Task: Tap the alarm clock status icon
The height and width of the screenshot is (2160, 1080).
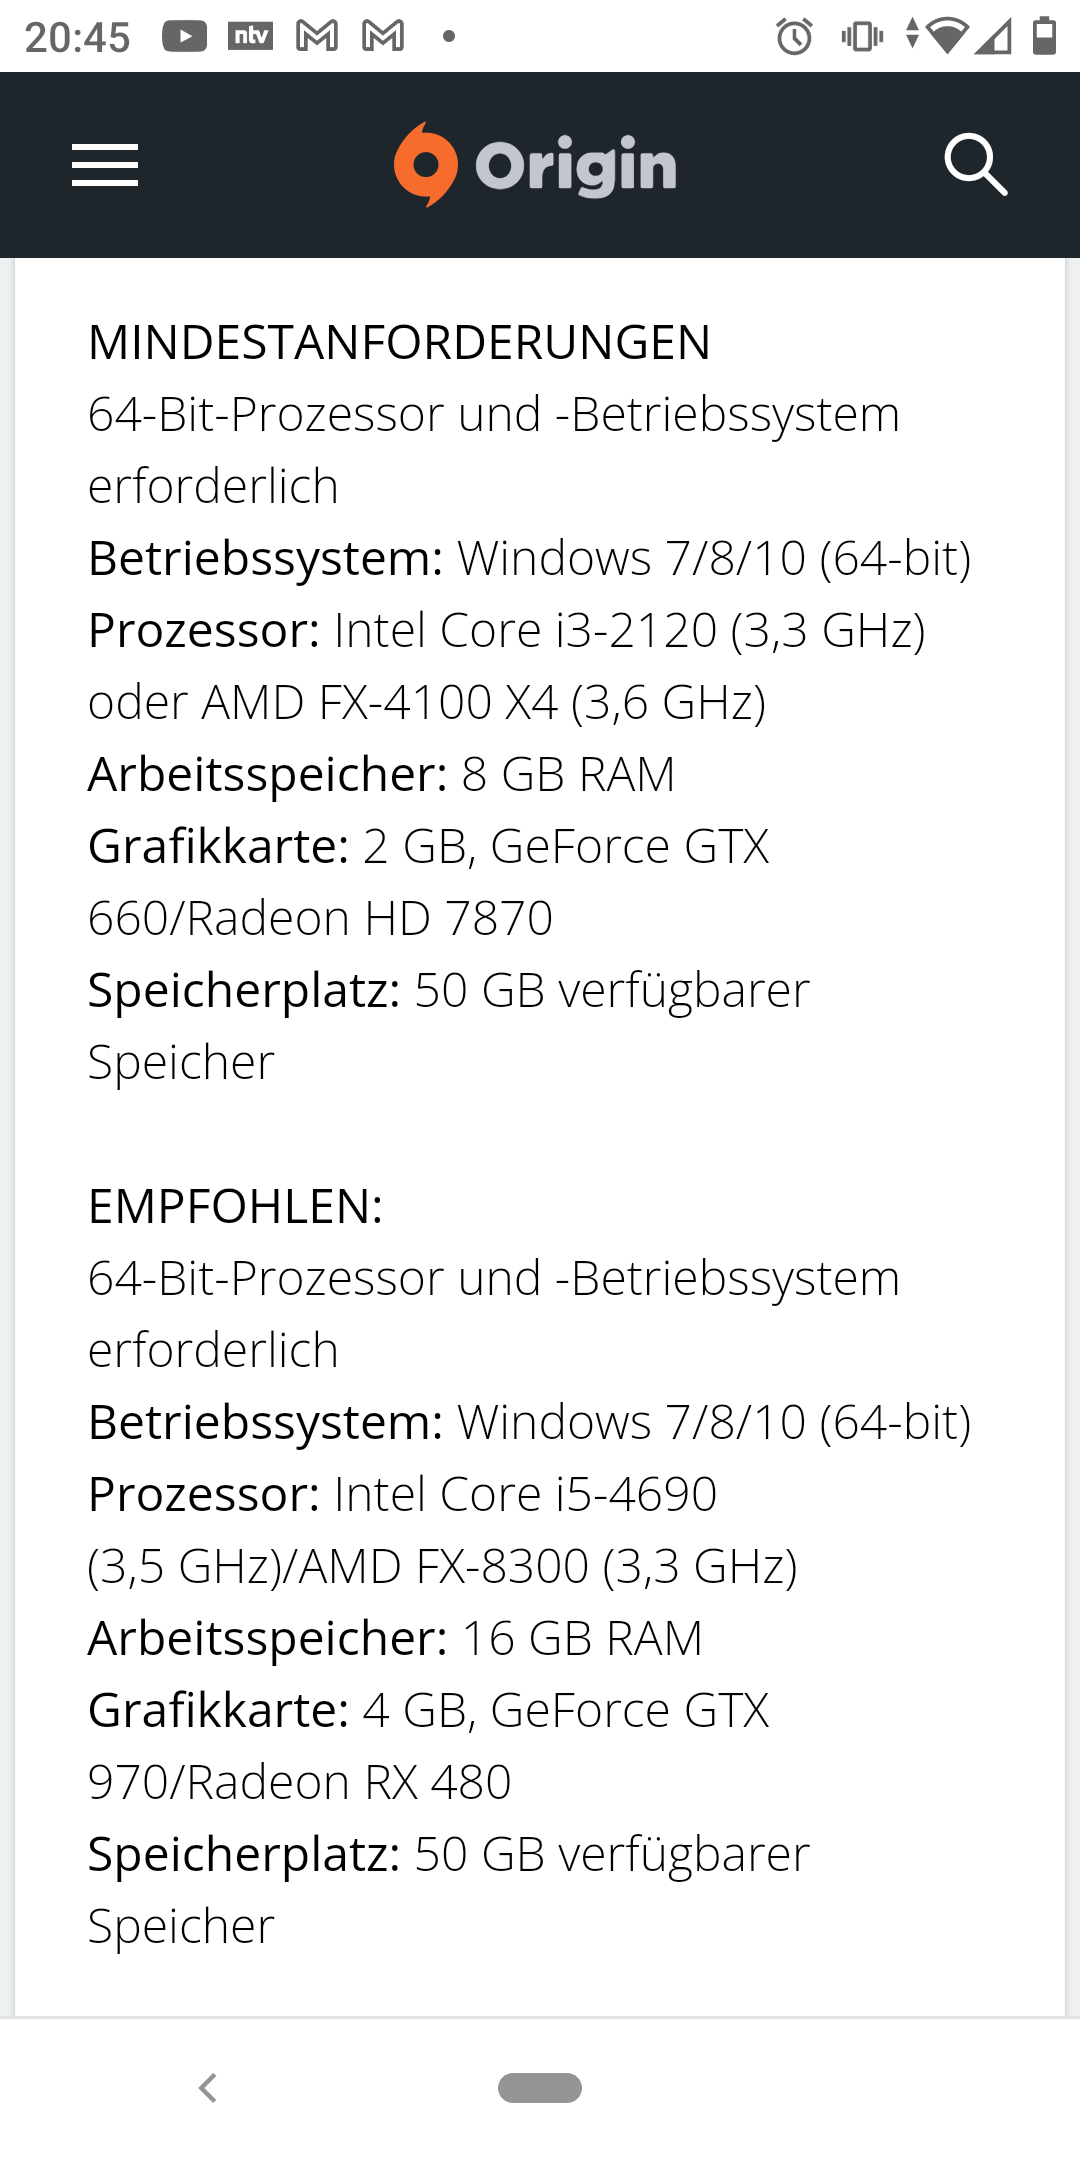Action: click(794, 37)
